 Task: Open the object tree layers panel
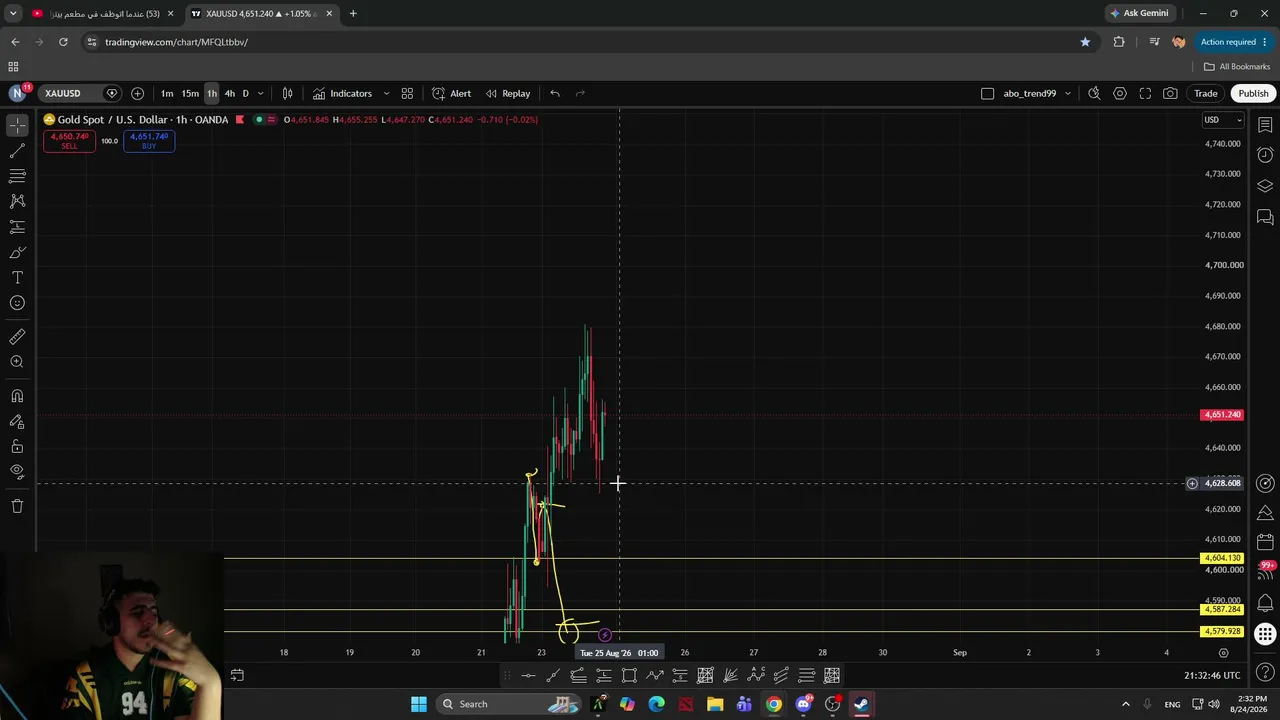pyautogui.click(x=1265, y=186)
